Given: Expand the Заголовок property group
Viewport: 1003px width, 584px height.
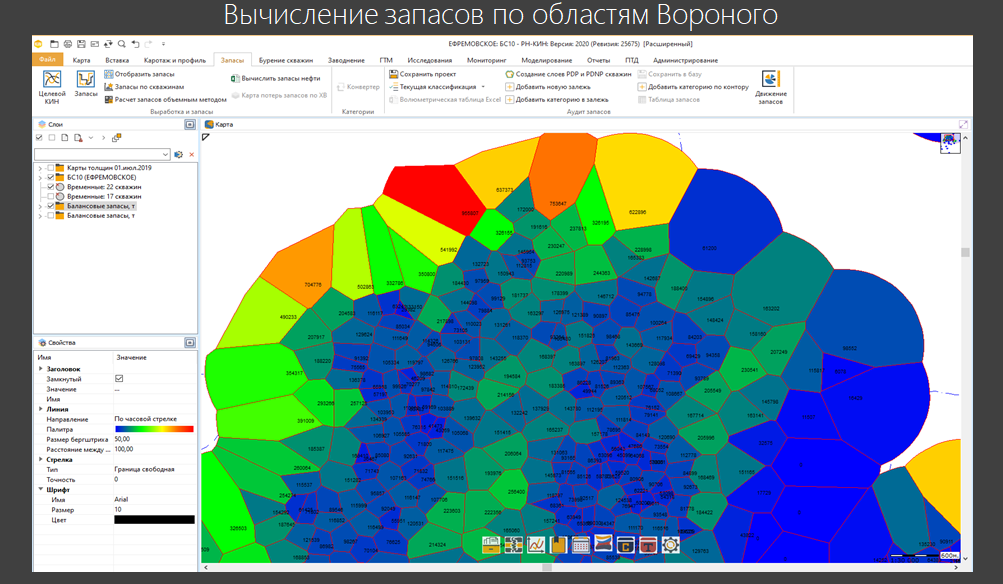Looking at the screenshot, I should point(41,369).
